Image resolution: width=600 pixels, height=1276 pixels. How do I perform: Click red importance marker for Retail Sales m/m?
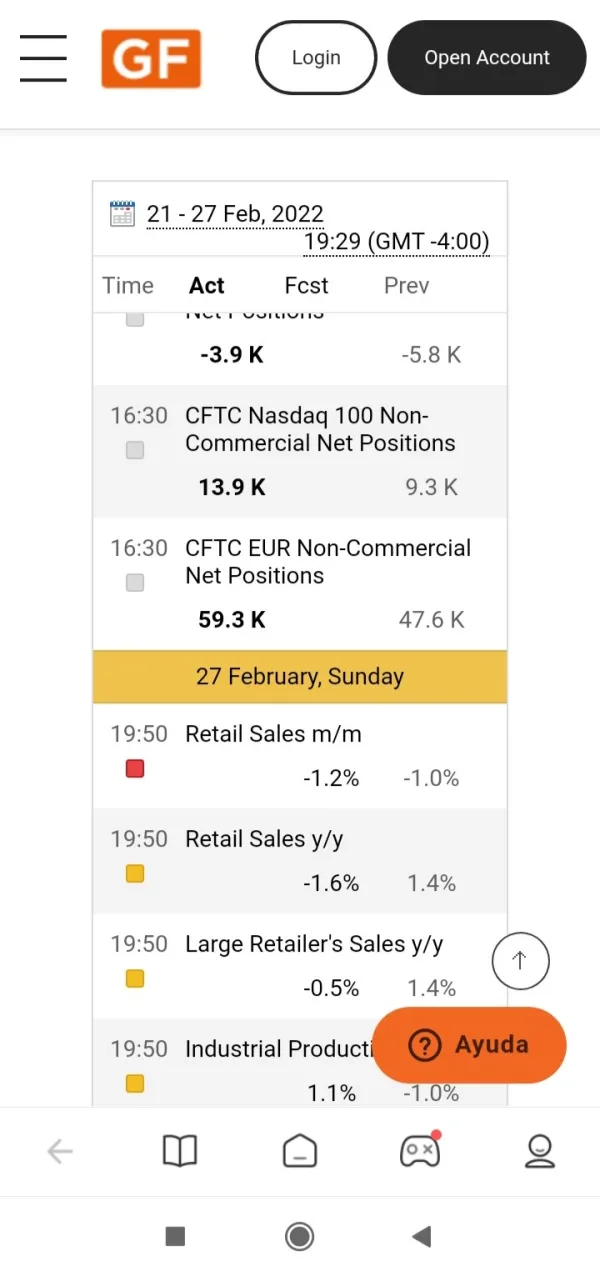pos(135,768)
